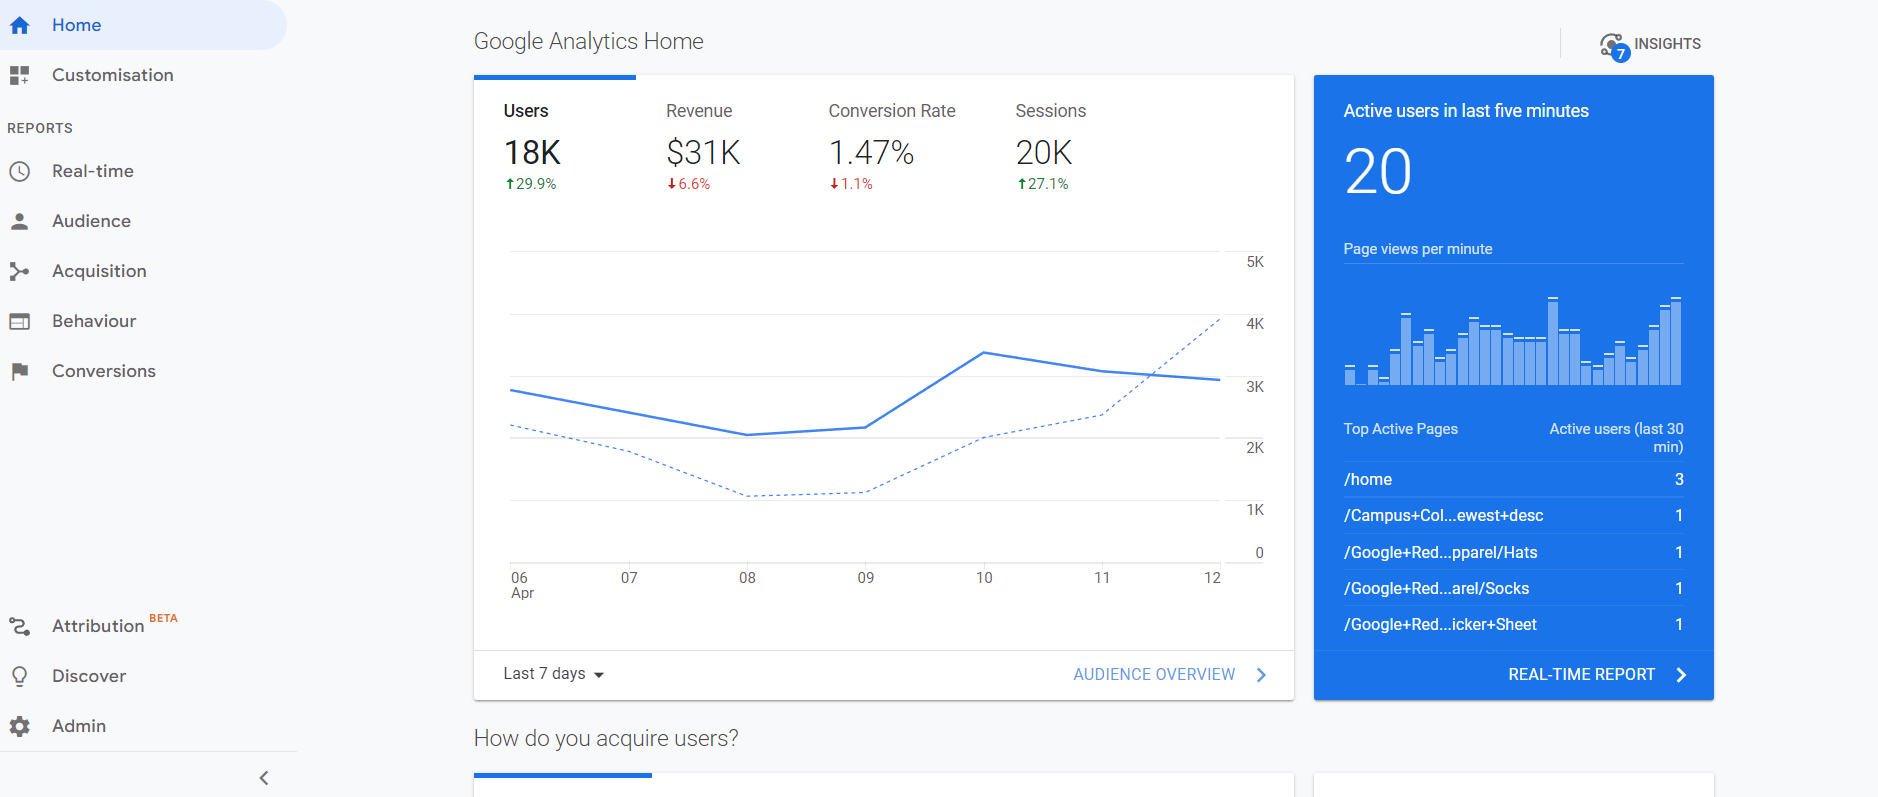Click the Real-time clock icon
Screen dimensions: 1878x797
[x=20, y=171]
